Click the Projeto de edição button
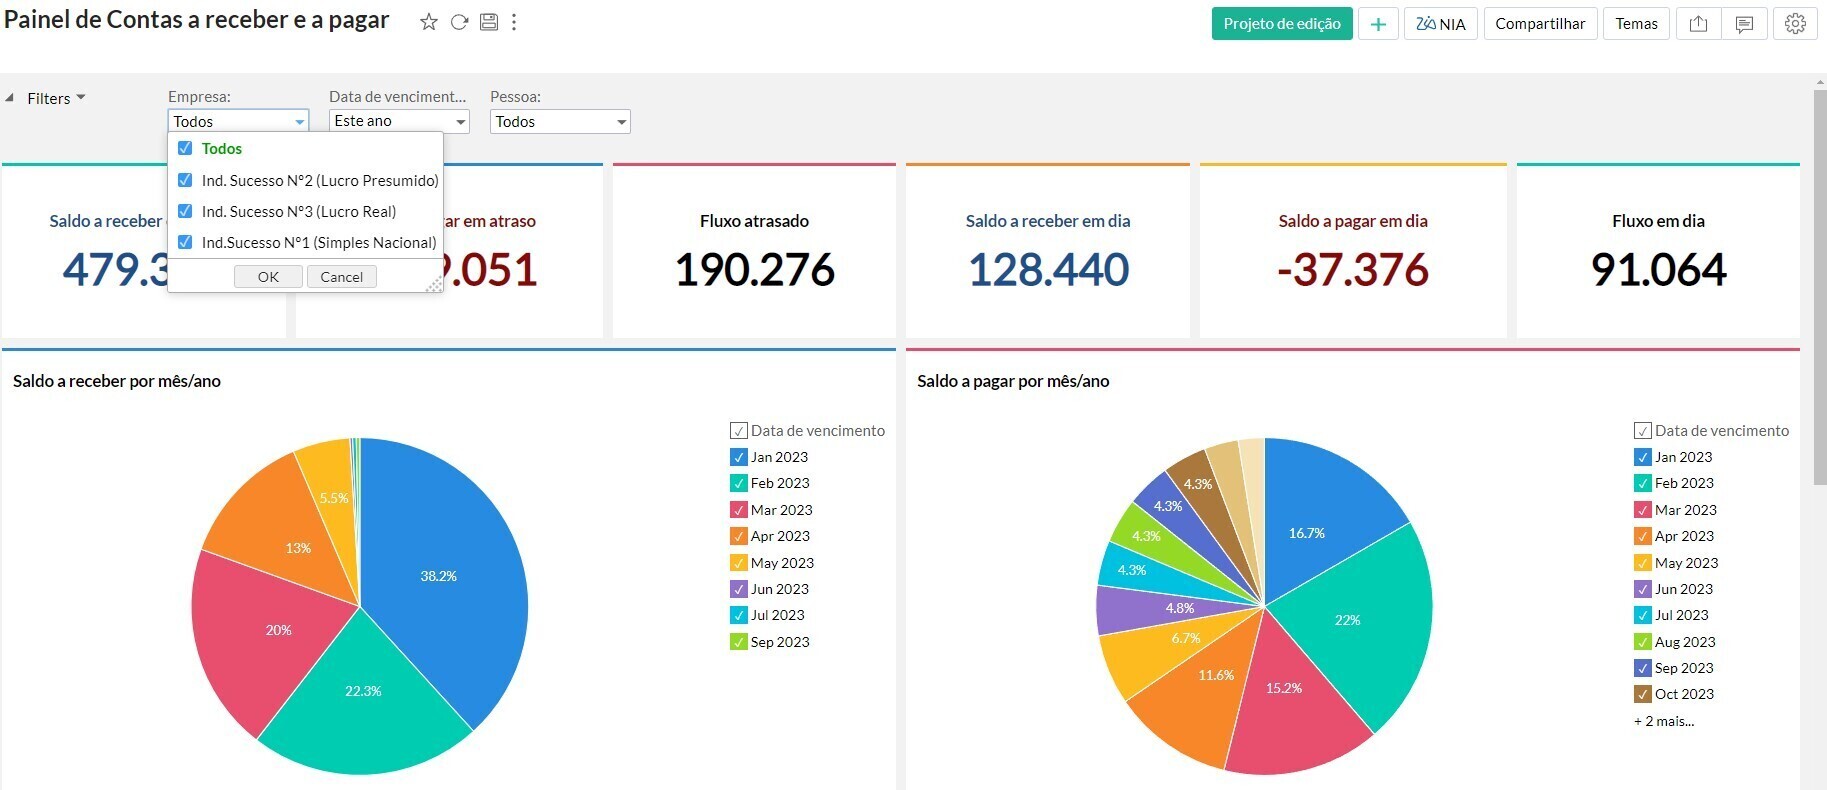Viewport: 1827px width, 790px height. (1281, 24)
